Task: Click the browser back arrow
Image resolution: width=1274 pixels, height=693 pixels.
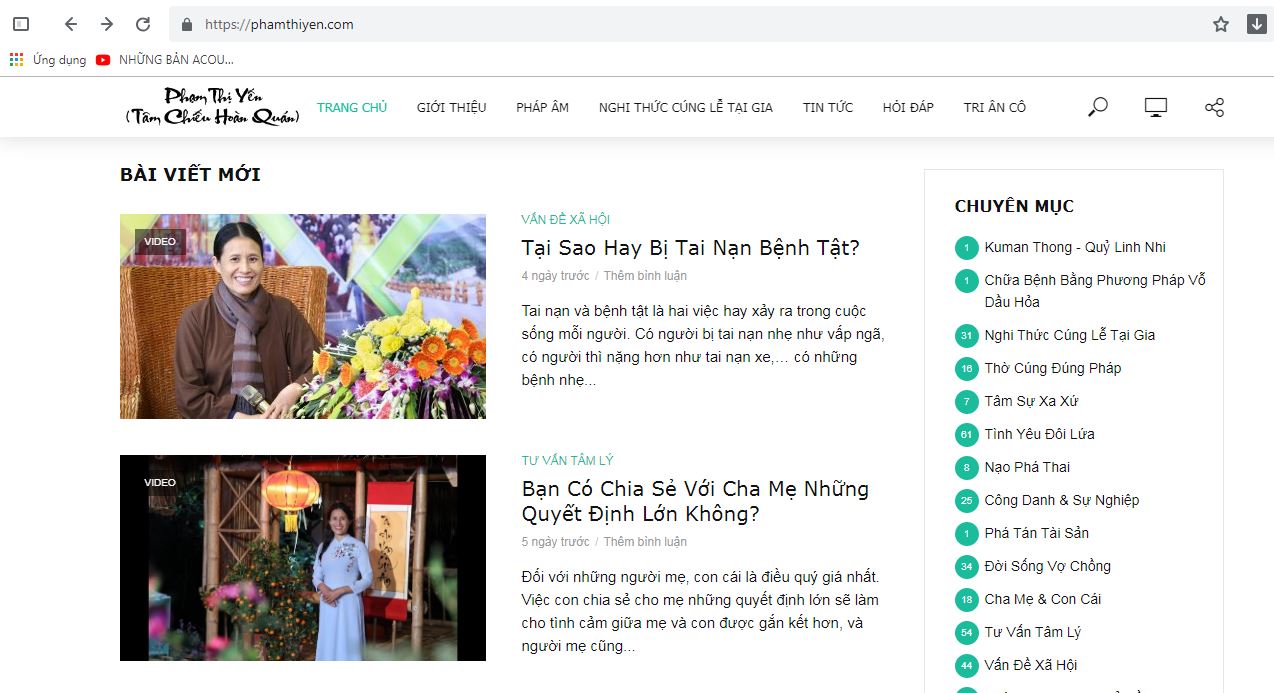Action: click(70, 24)
